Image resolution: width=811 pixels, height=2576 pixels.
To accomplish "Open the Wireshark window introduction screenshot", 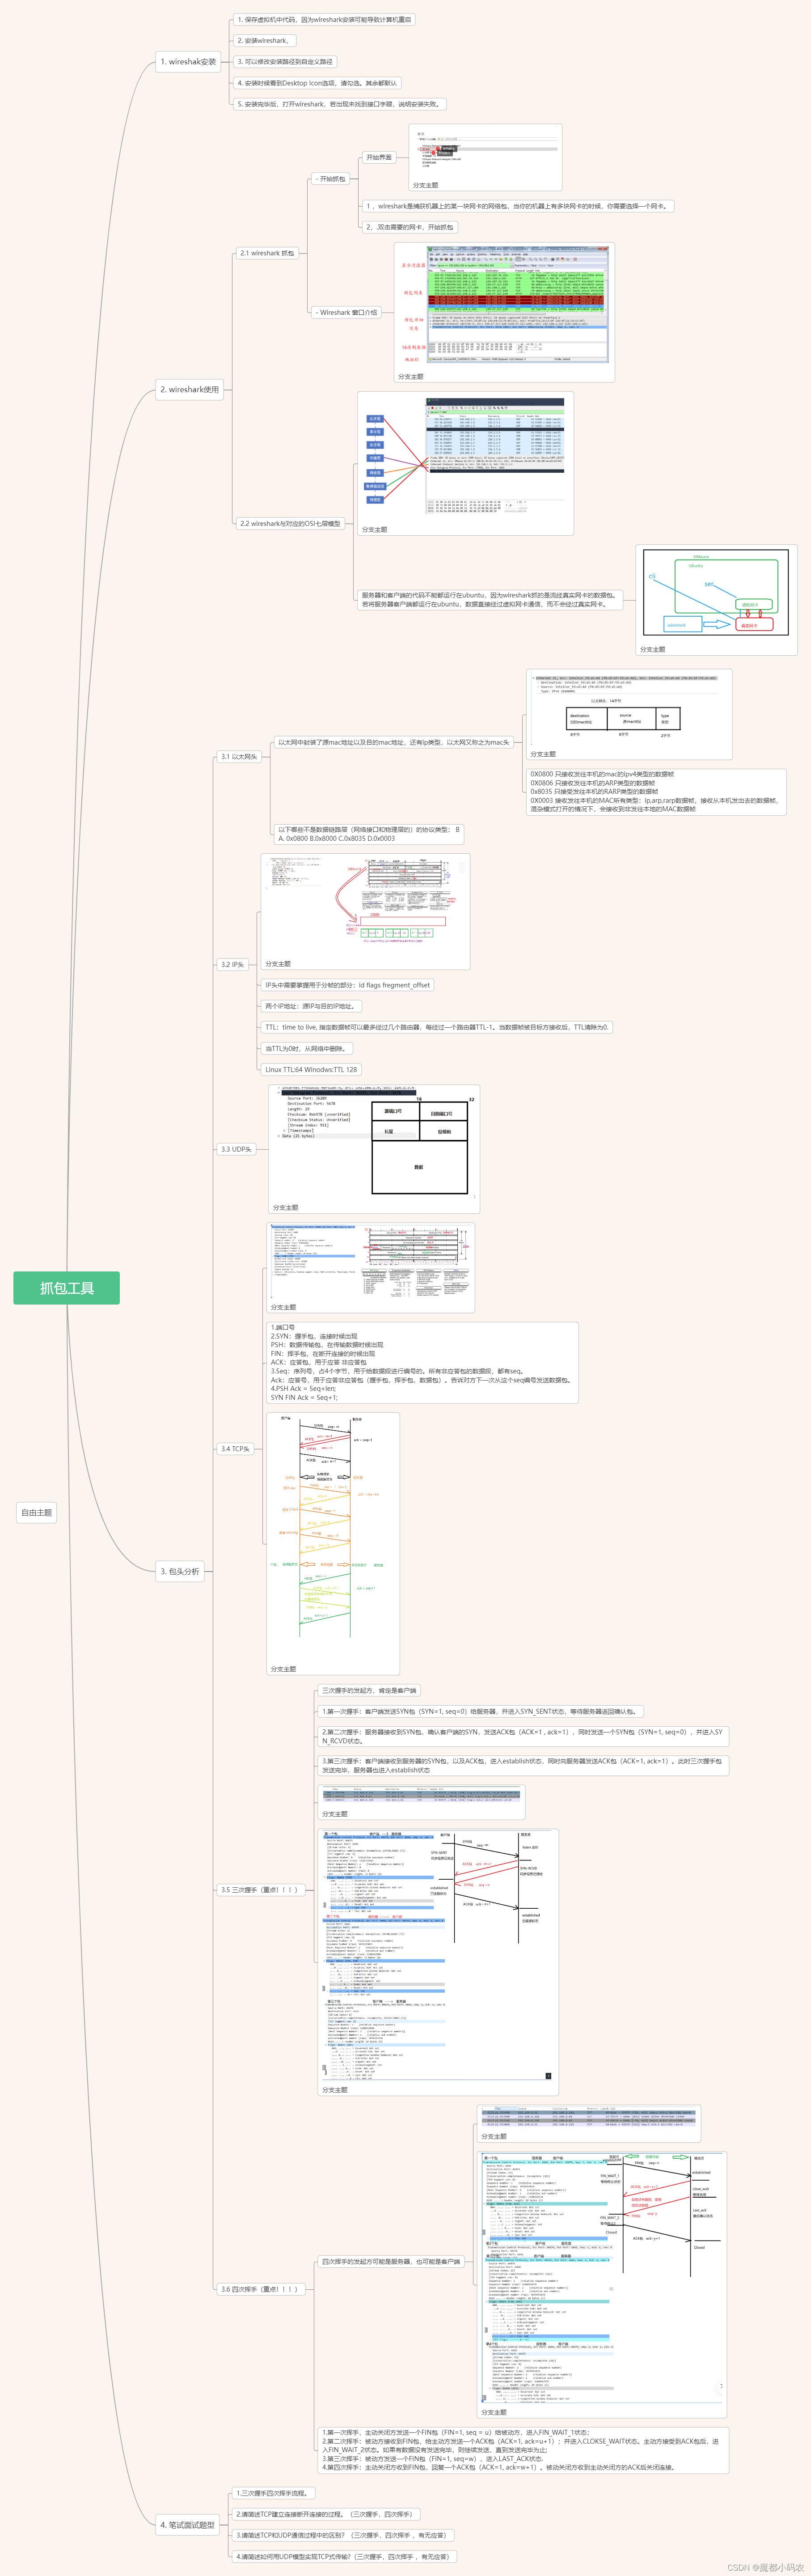I will tap(504, 312).
